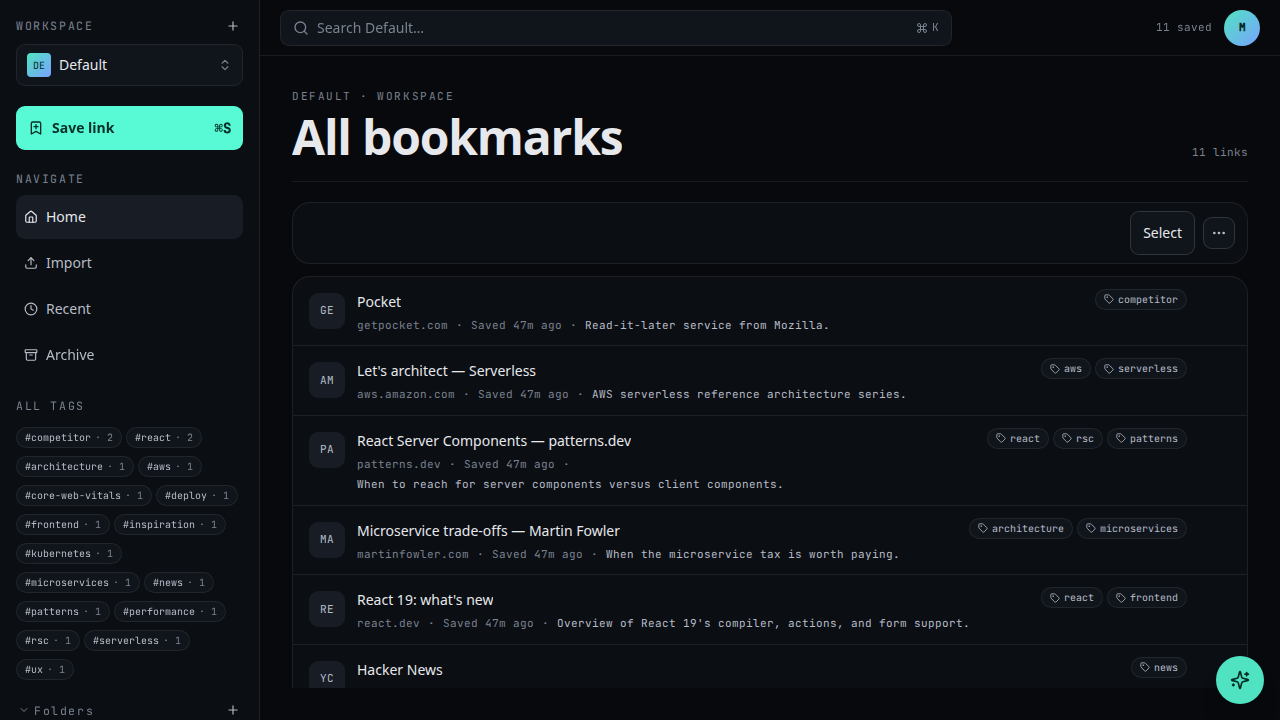This screenshot has height=720, width=1280.
Task: Focus the Search Default field
Action: tap(616, 28)
